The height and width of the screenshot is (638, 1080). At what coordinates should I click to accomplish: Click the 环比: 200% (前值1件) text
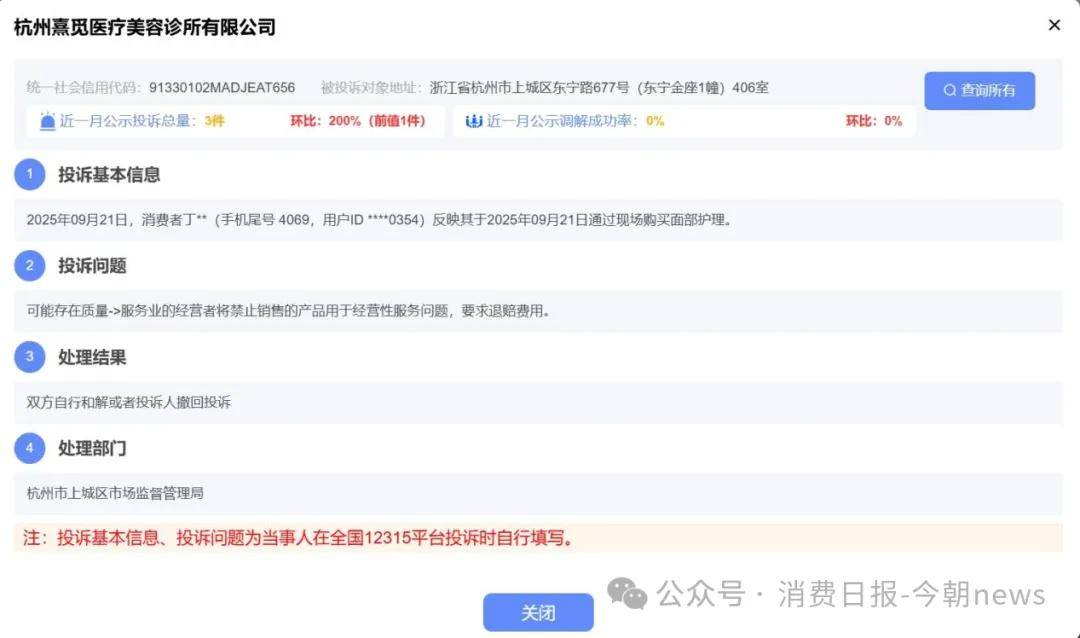tap(358, 121)
